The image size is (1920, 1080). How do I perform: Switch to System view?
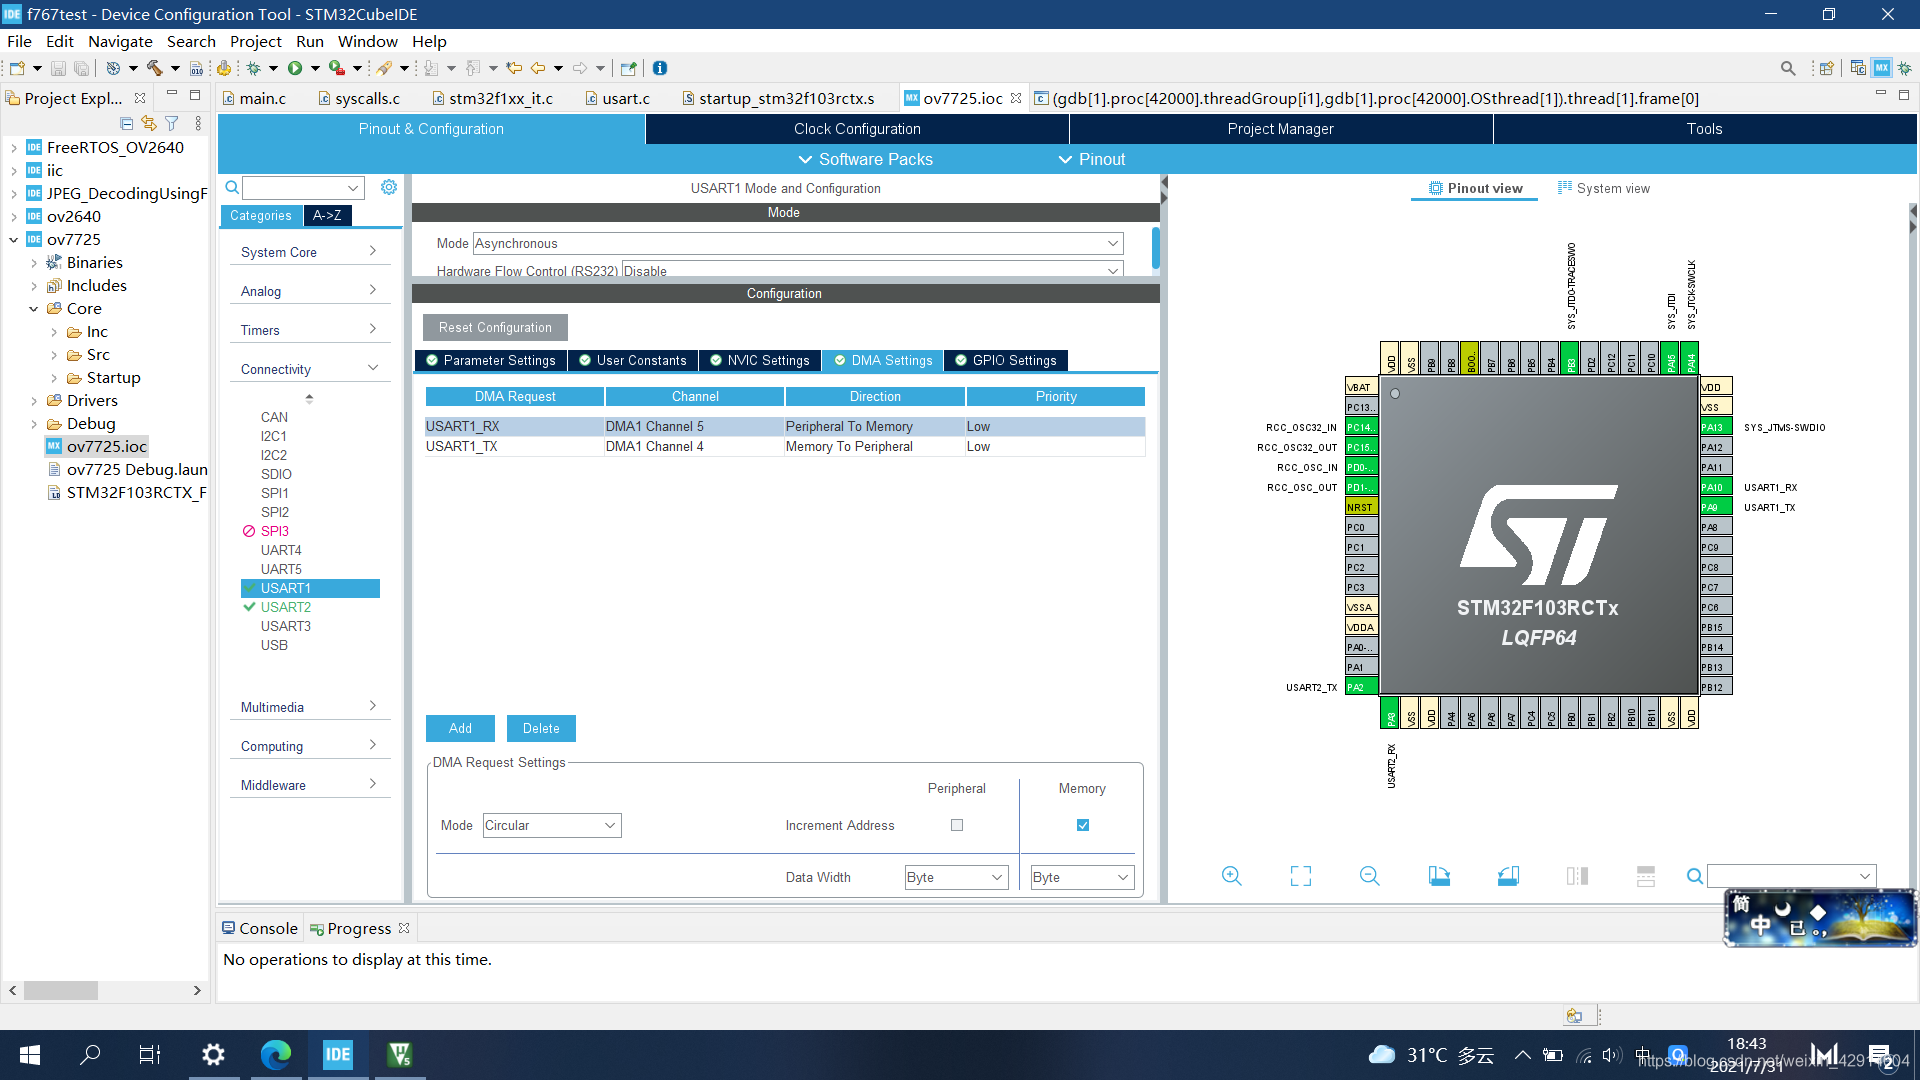coord(1604,188)
